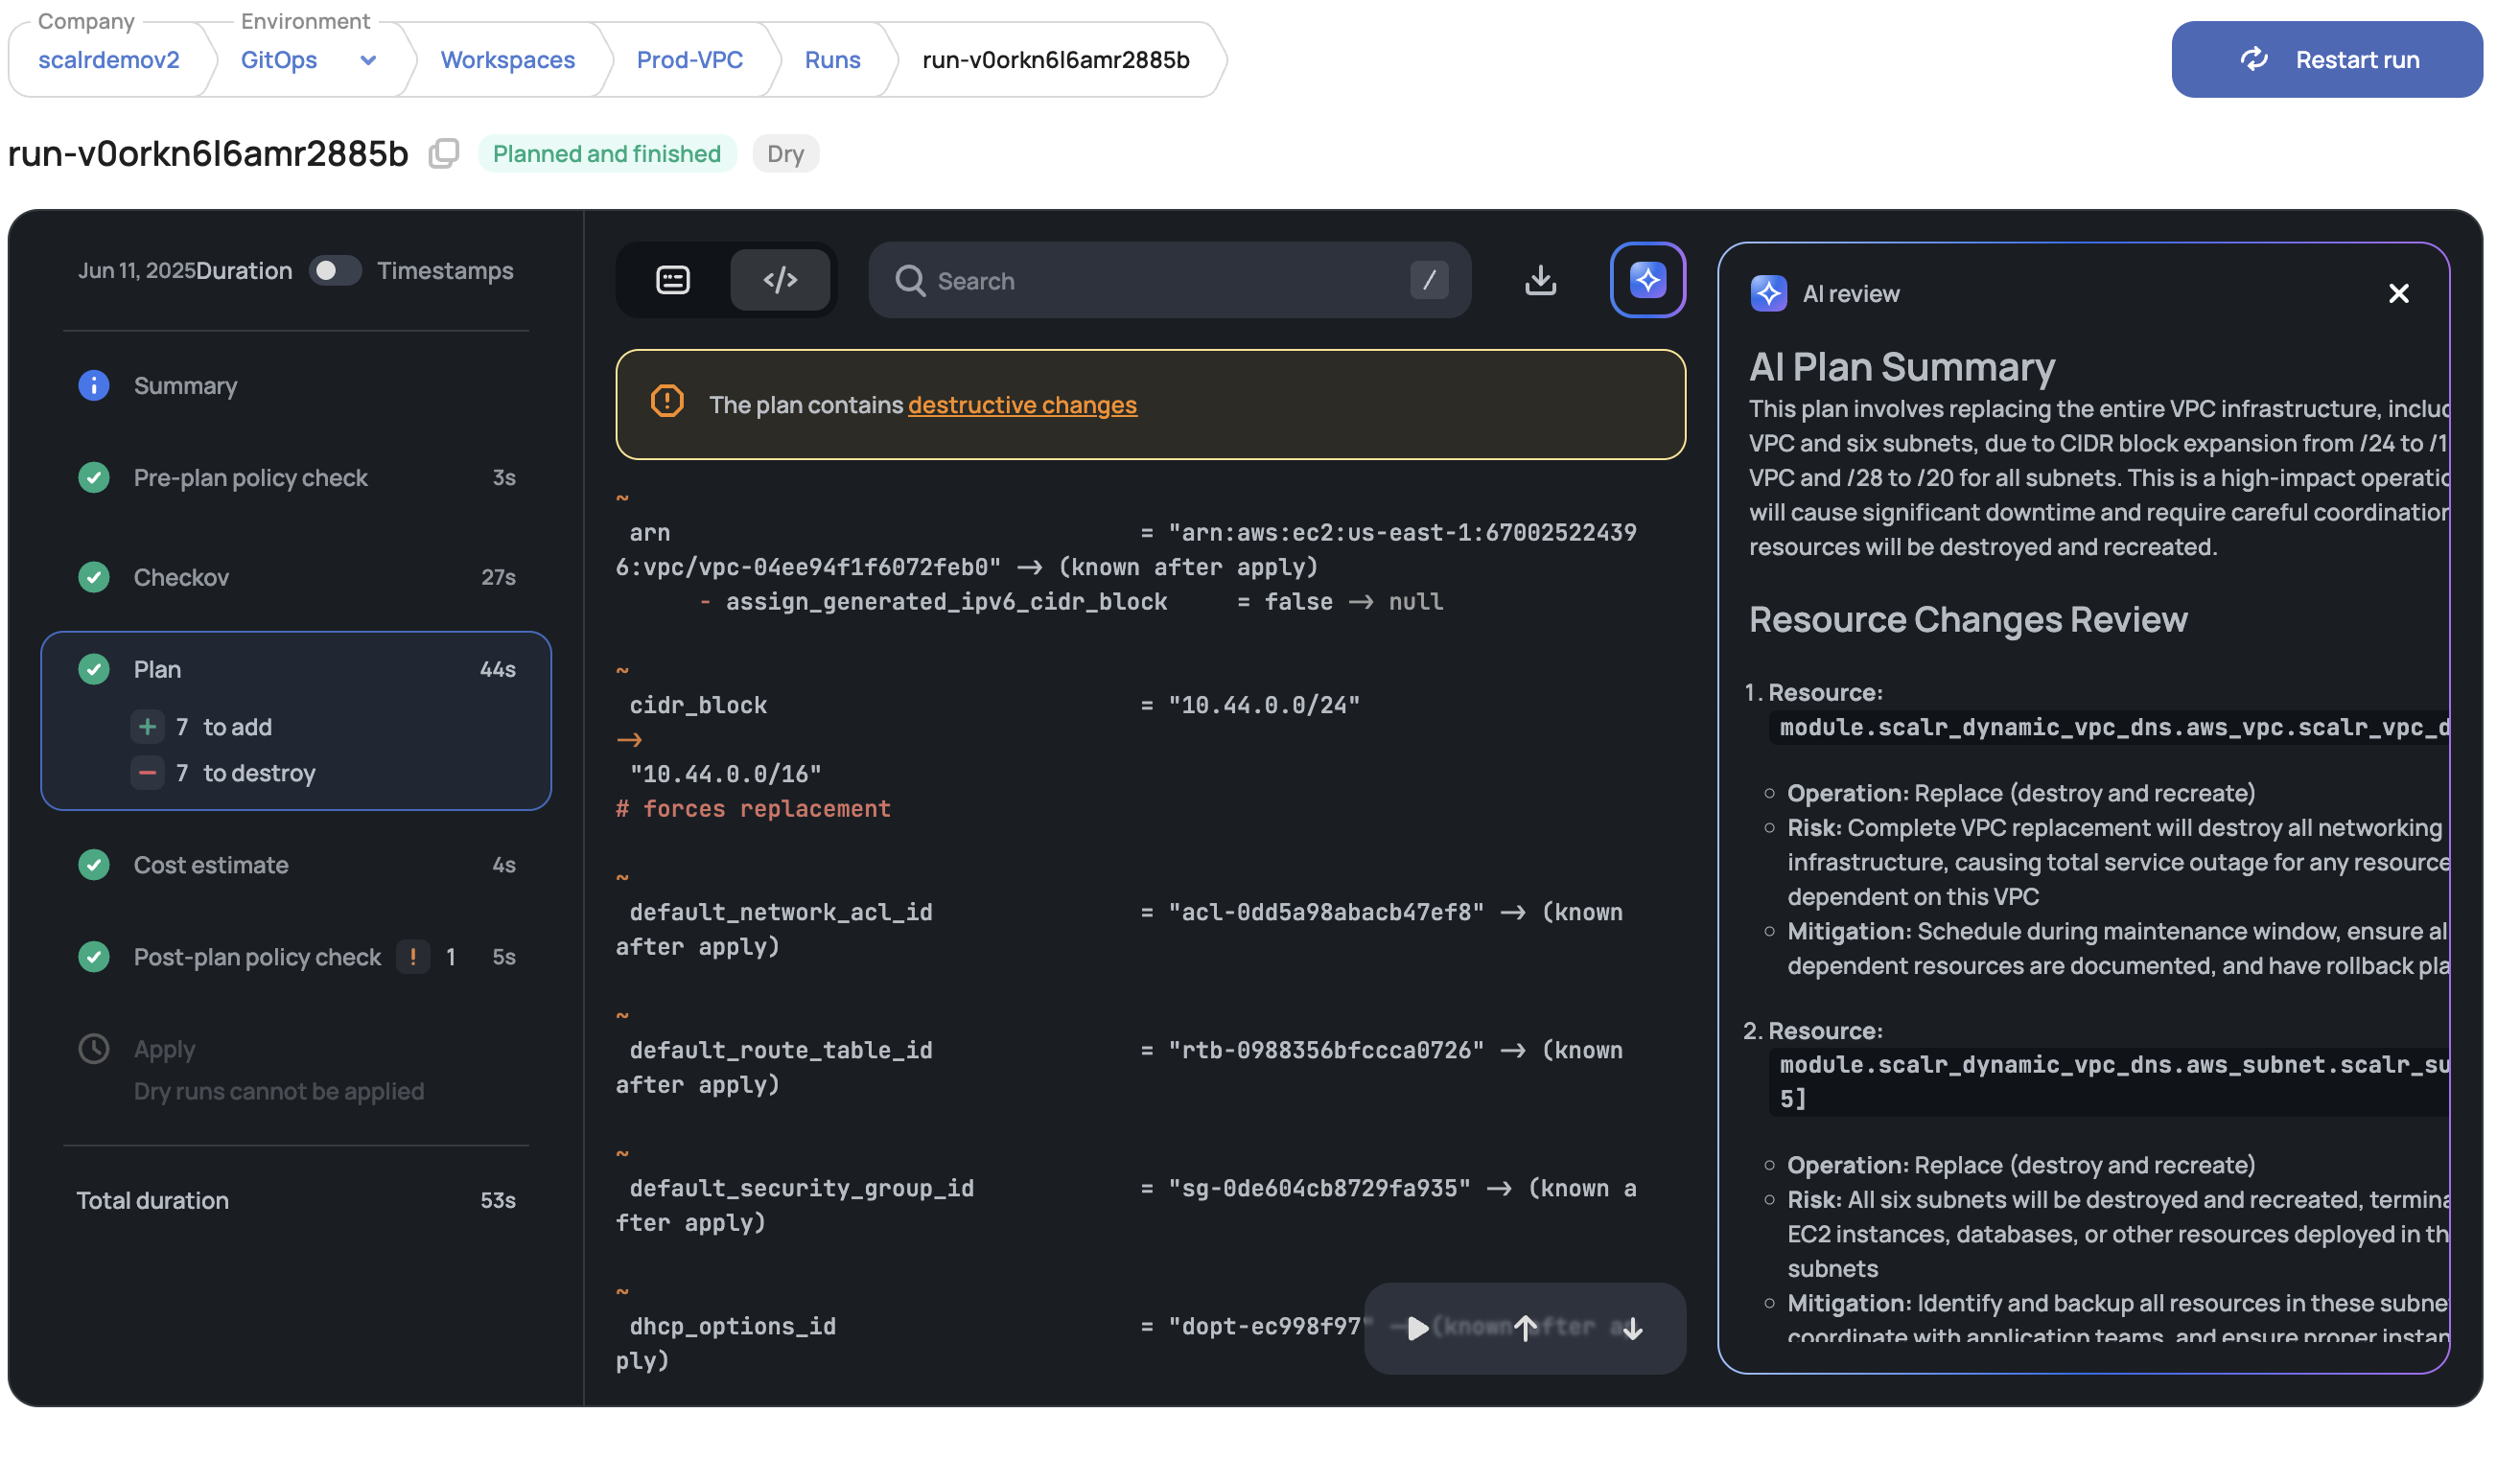Open the Post-plan policy check step
Screen dimensions: 2520x1459
[296, 957]
